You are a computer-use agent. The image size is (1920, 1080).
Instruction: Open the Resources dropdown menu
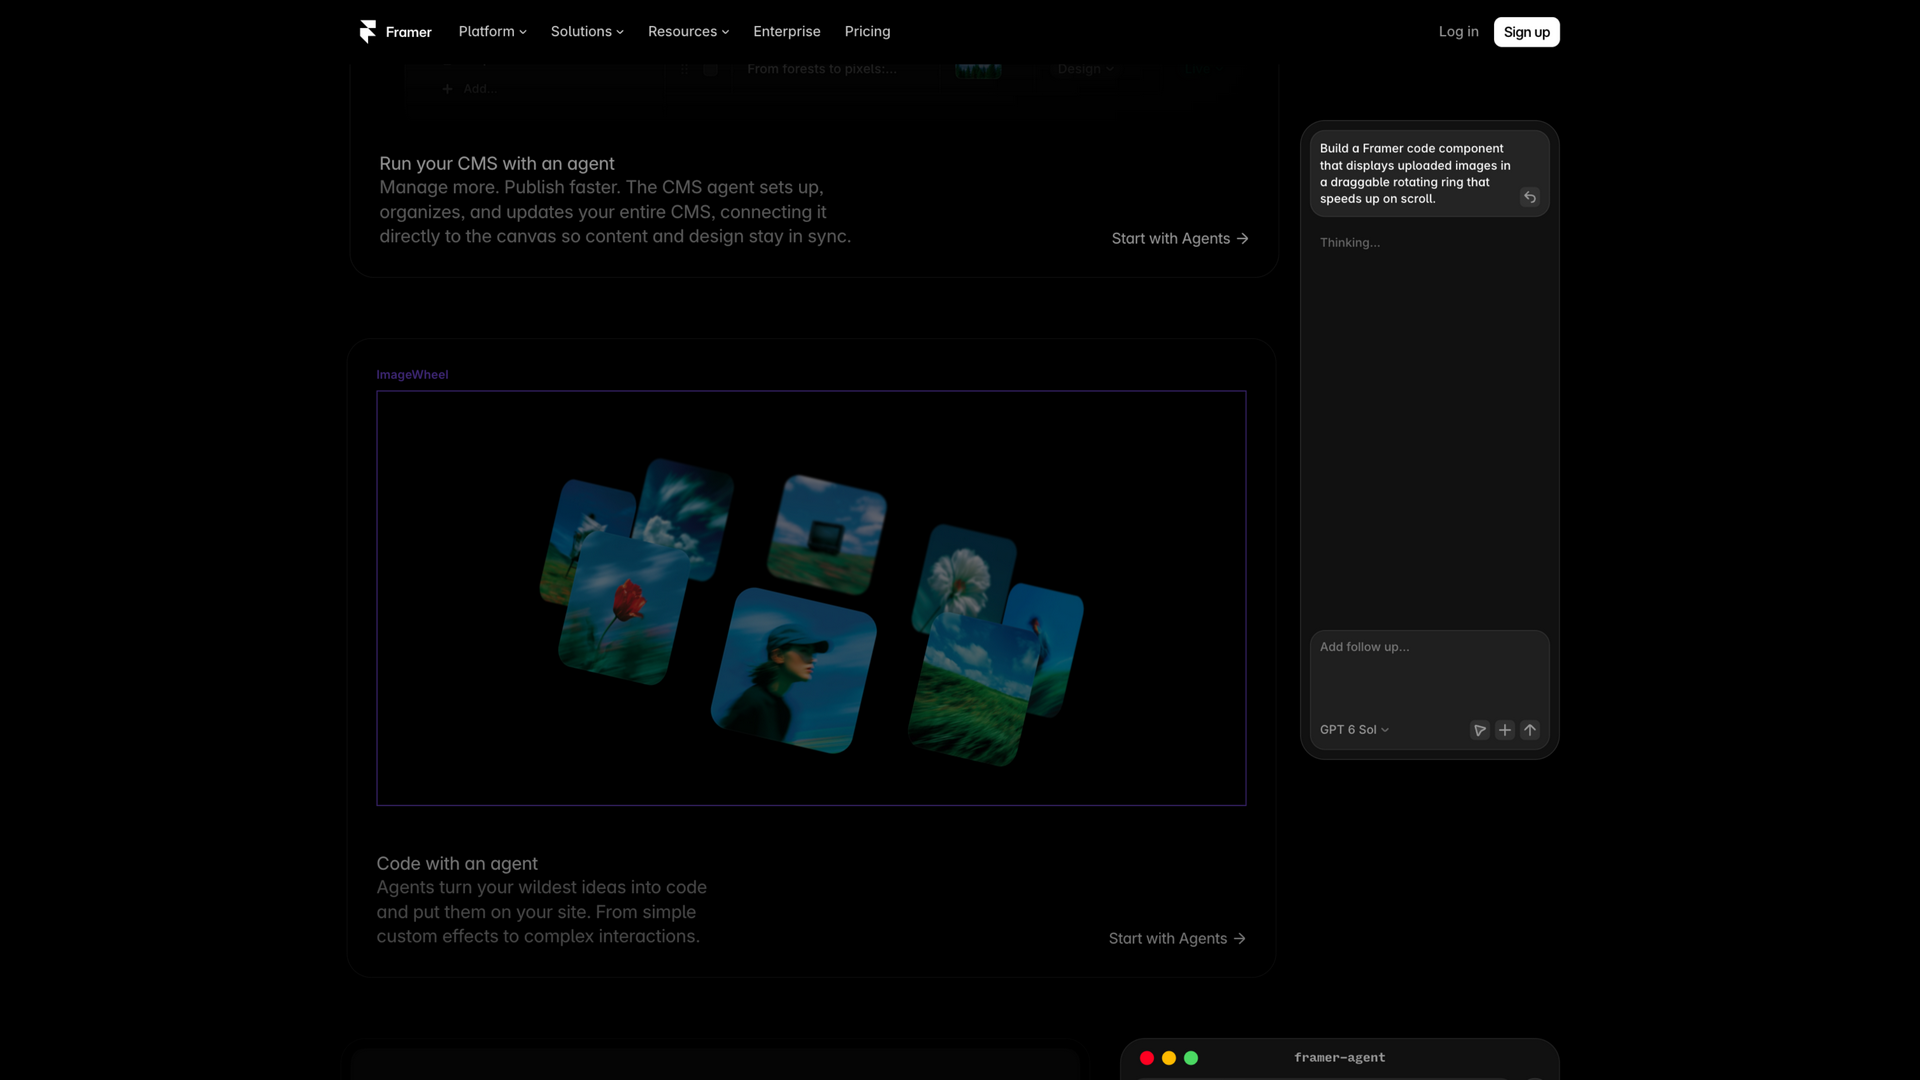point(688,32)
